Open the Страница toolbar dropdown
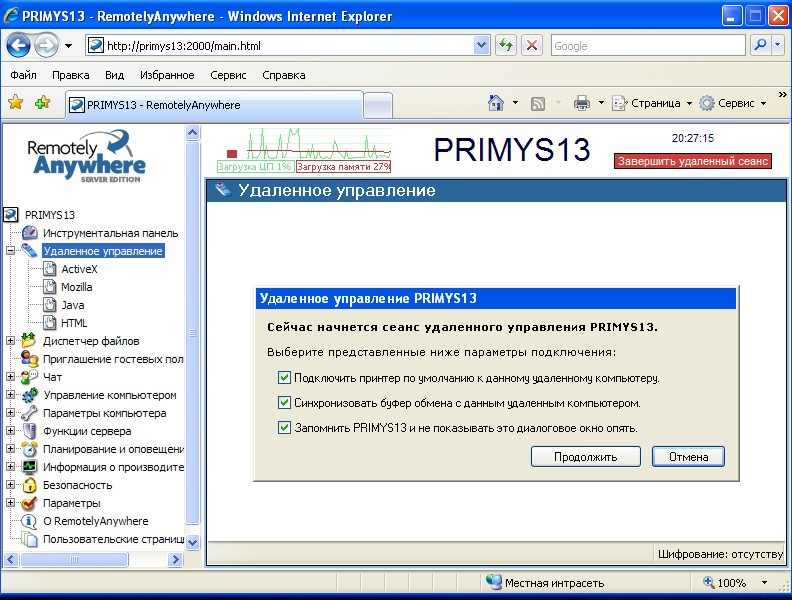The height and width of the screenshot is (600, 792). tap(689, 103)
